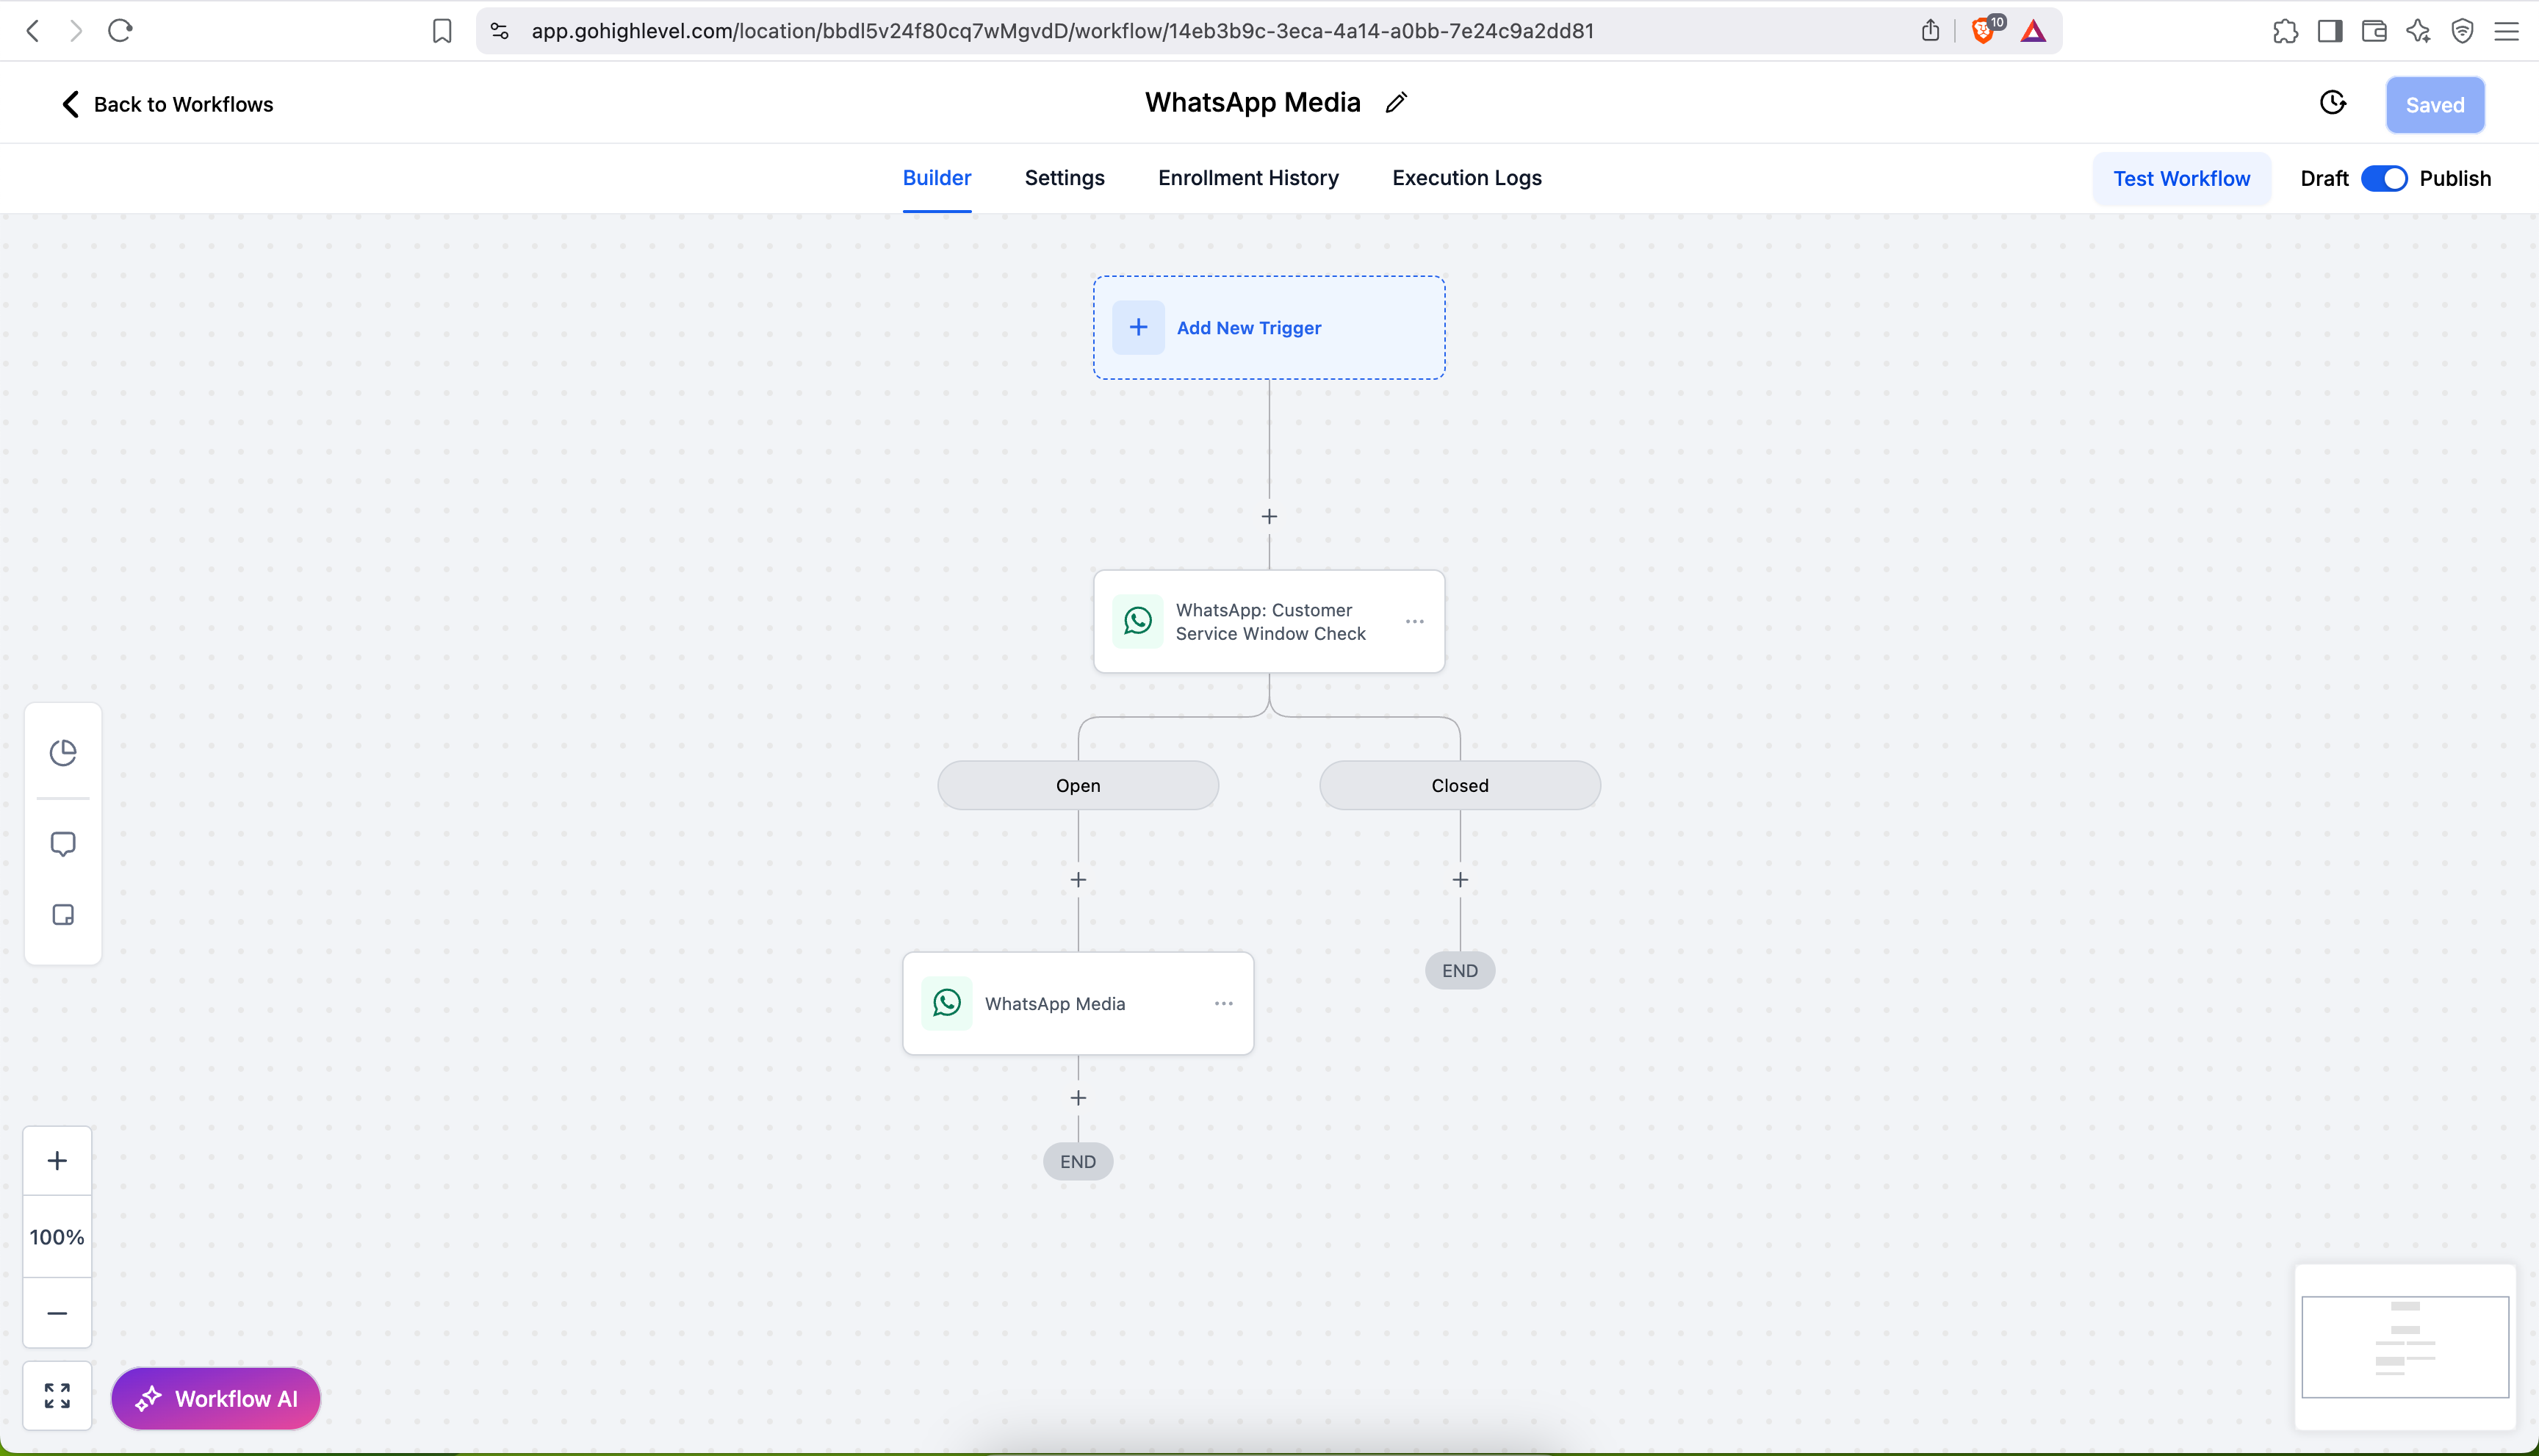Toggle the Draft/Publish switch
2539x1456 pixels.
2384,179
